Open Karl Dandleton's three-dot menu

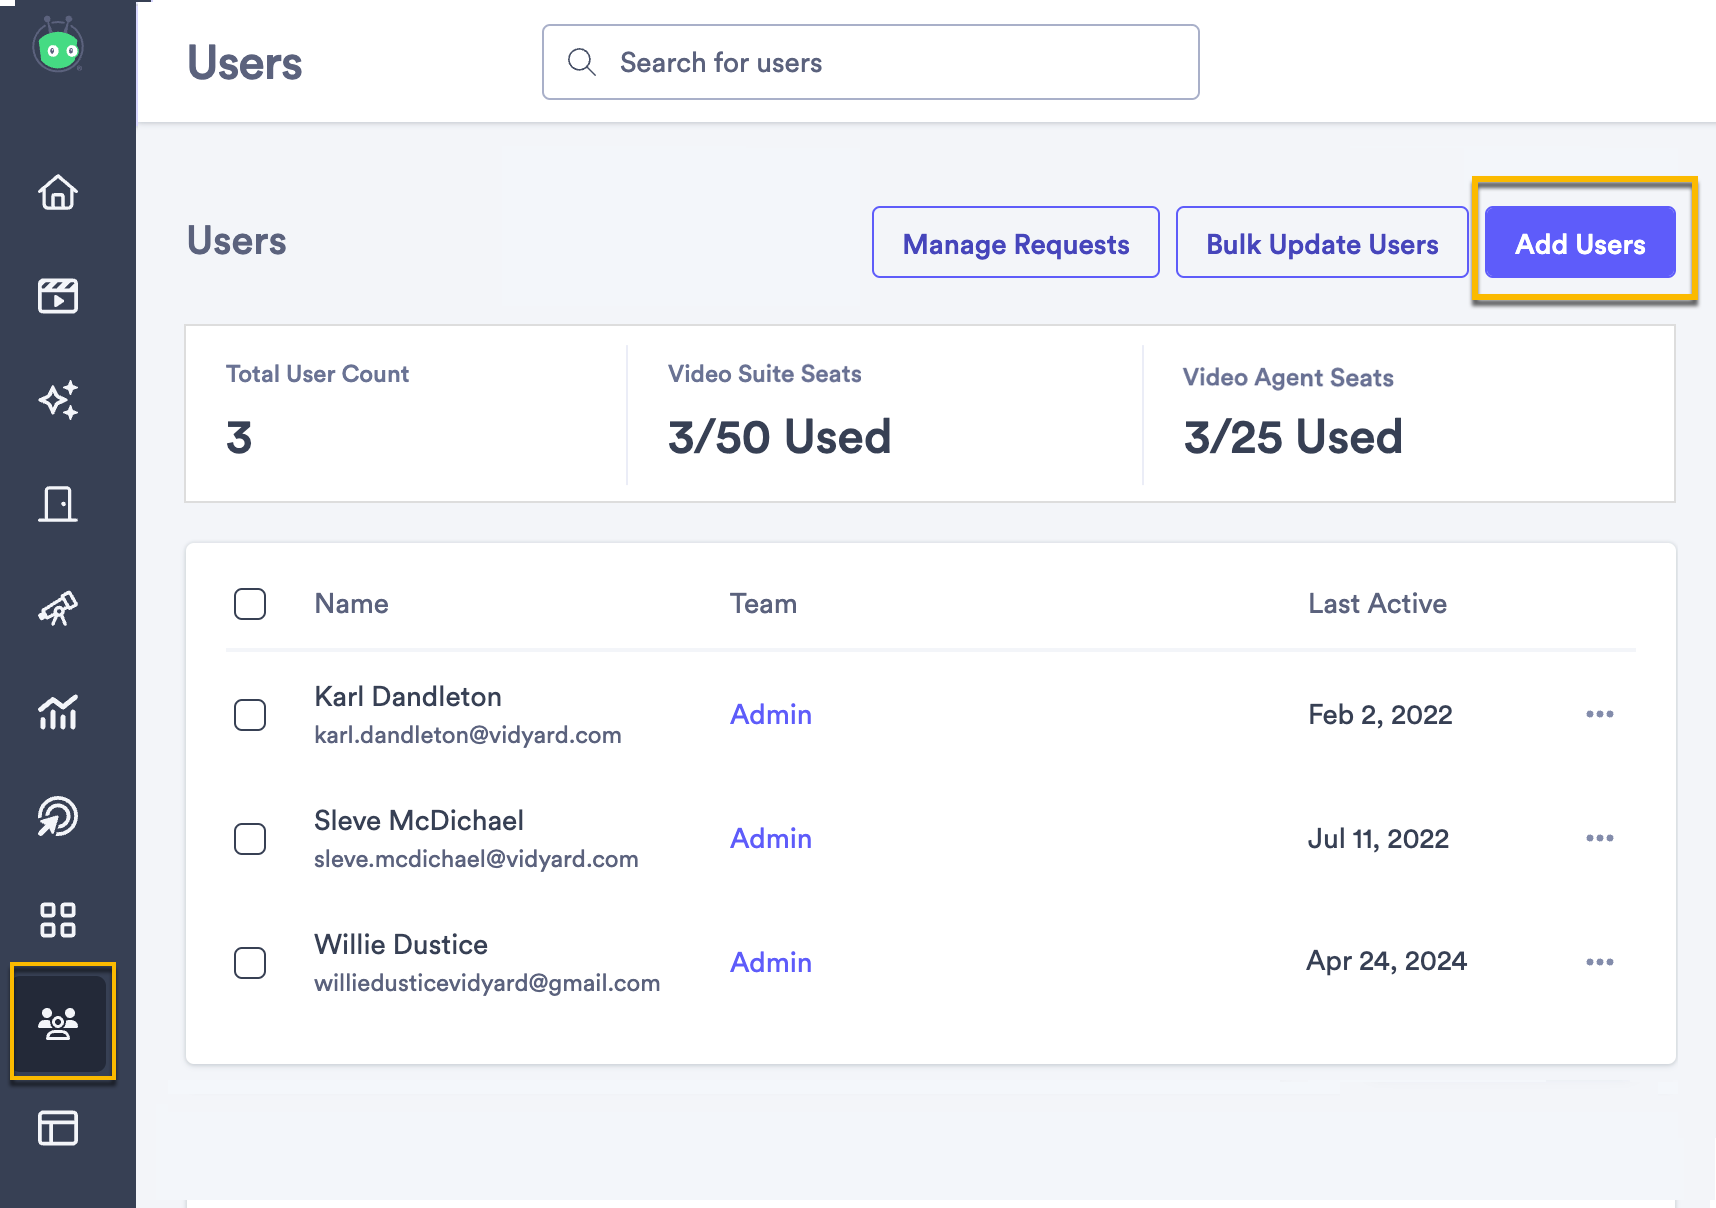click(x=1600, y=714)
